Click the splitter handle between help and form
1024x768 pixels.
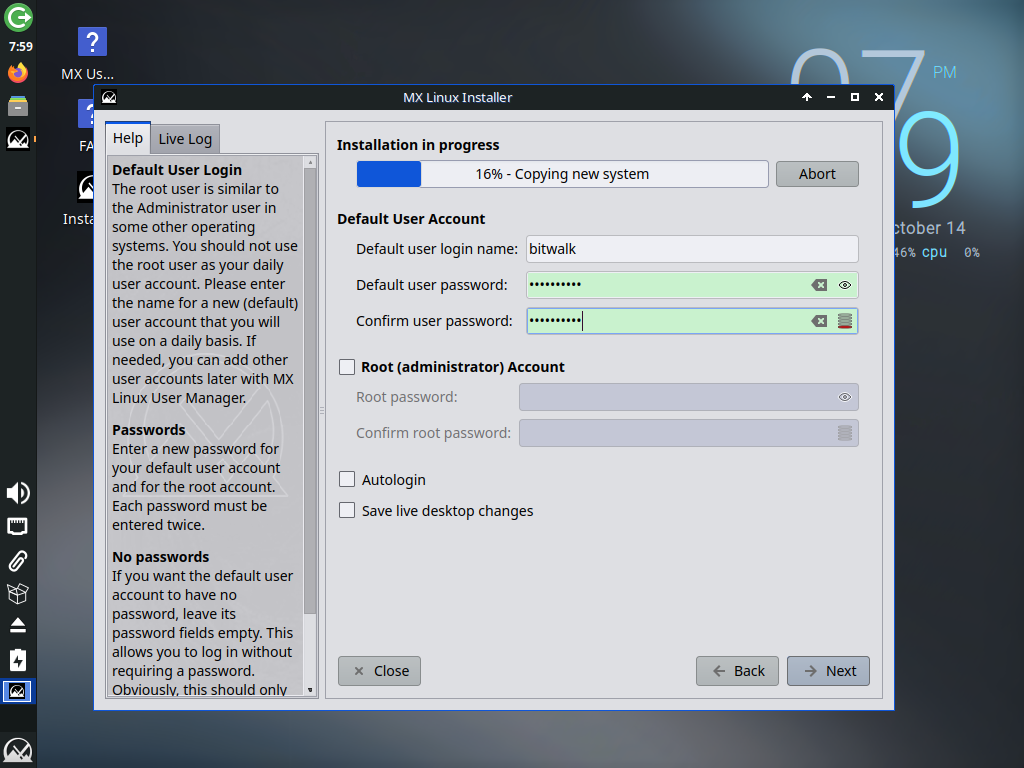(x=322, y=411)
